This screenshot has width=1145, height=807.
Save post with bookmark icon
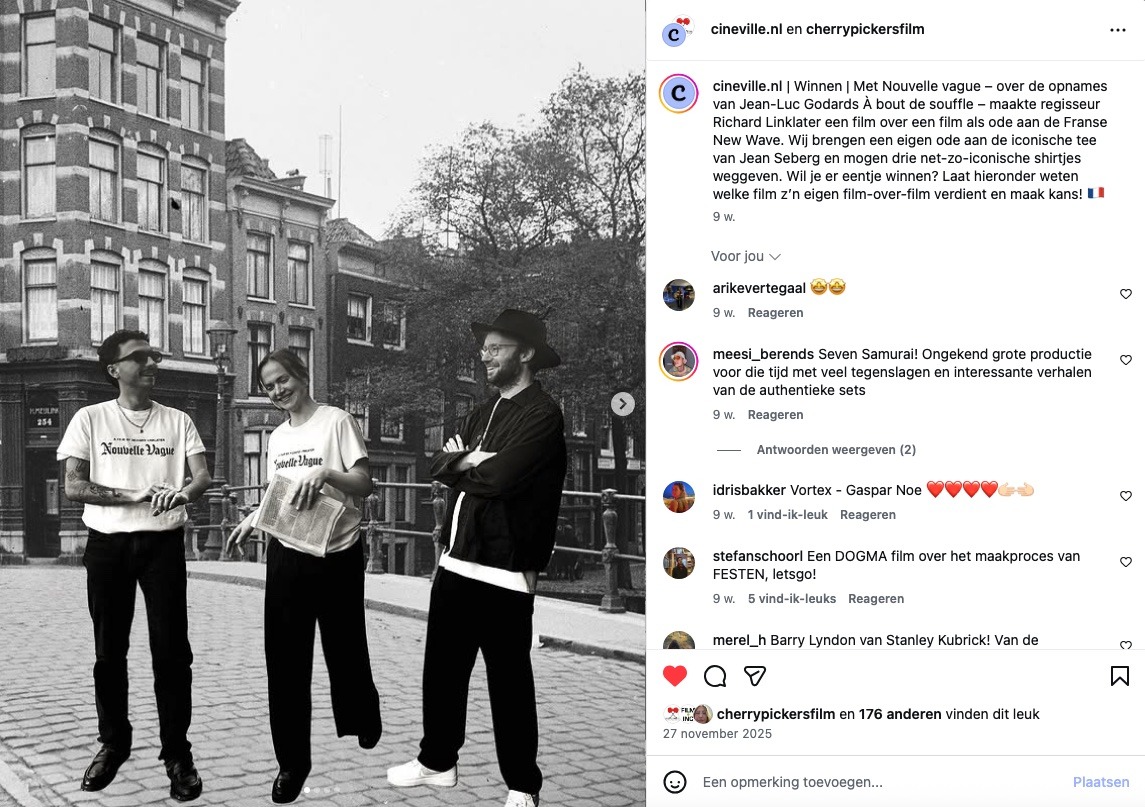point(1119,676)
